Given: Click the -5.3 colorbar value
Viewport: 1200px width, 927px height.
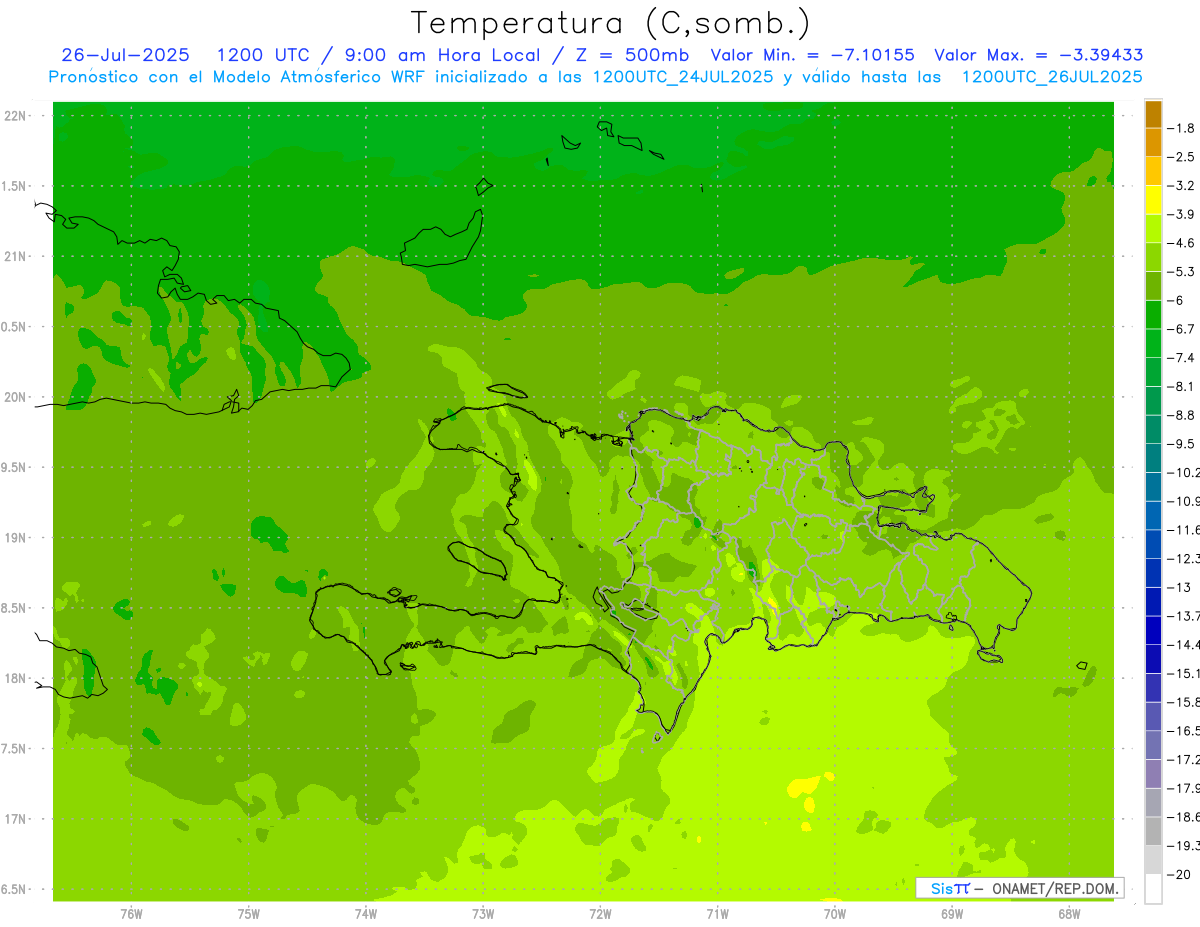Looking at the screenshot, I should (x=1181, y=271).
